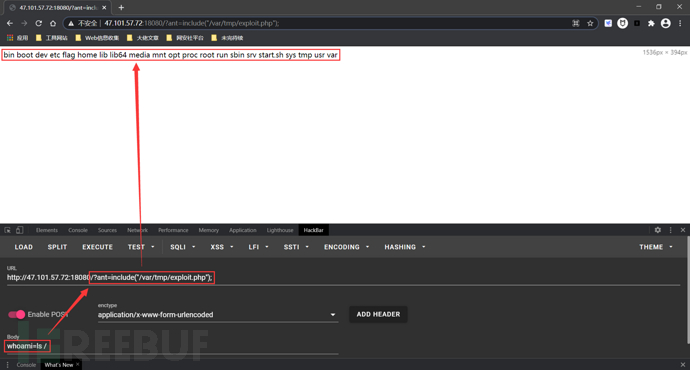Viewport: 690px width, 370px height.
Task: Toggle the DevTools device toolbar icon
Action: tap(19, 230)
